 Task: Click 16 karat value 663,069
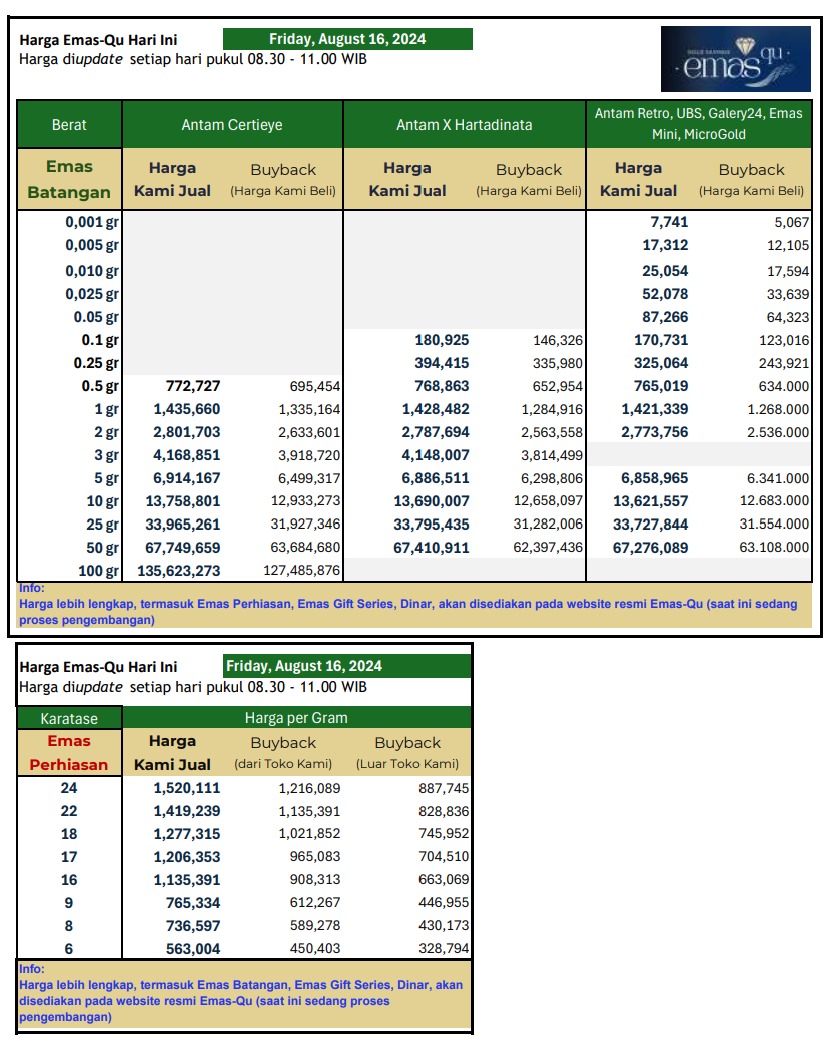[x=444, y=879]
